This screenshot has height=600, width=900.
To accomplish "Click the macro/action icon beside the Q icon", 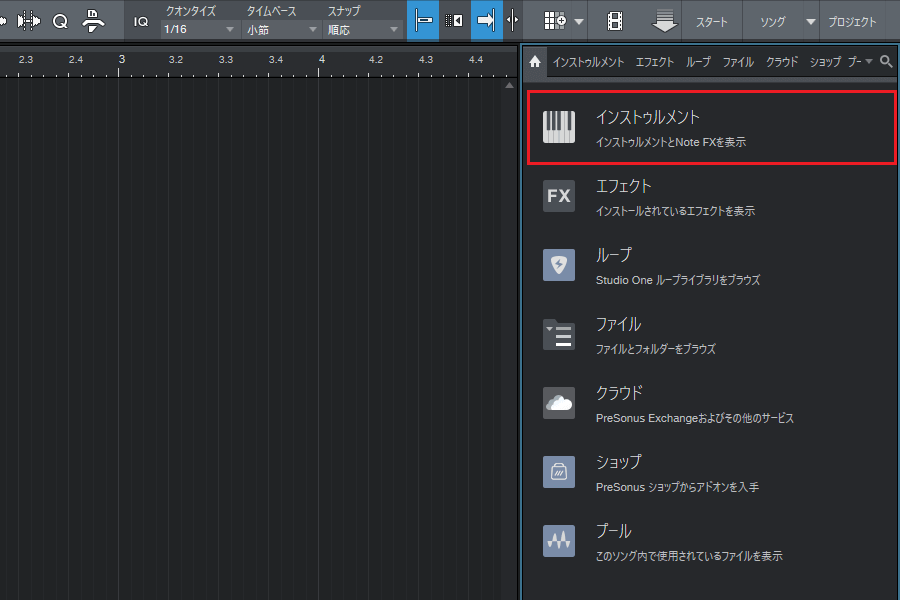I will (93, 21).
